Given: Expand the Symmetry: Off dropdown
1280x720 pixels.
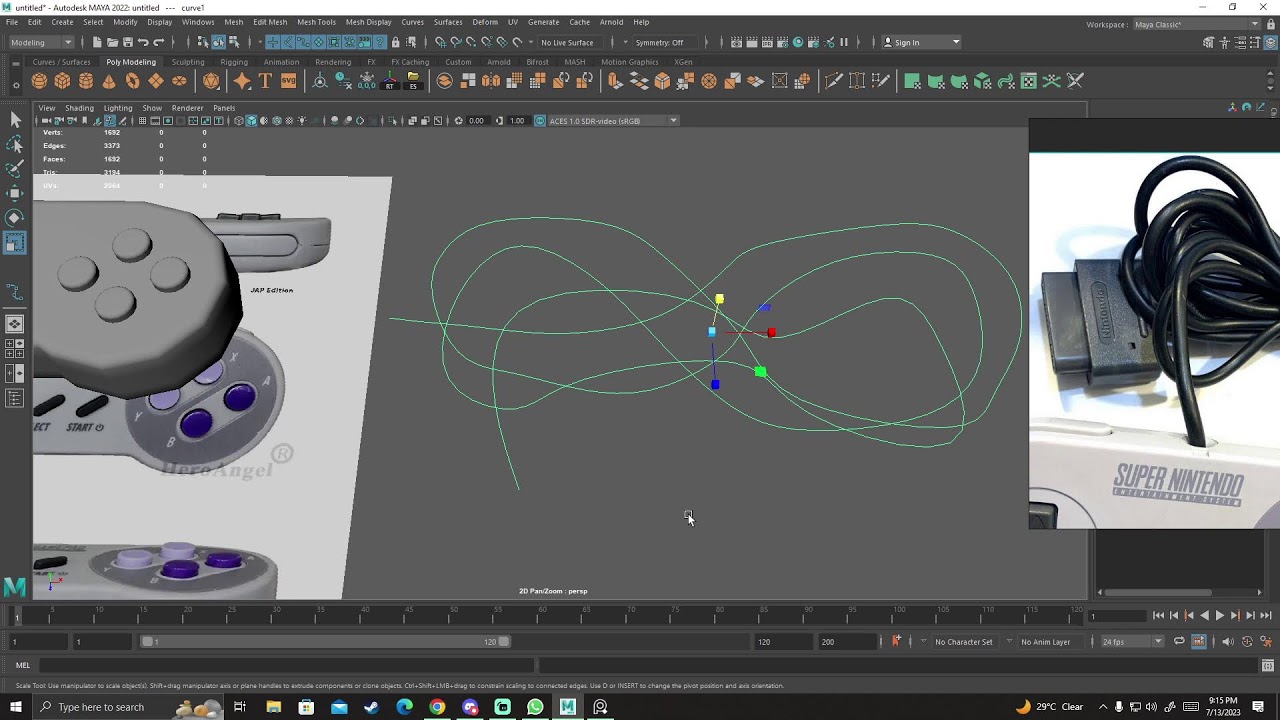Looking at the screenshot, I should (664, 42).
